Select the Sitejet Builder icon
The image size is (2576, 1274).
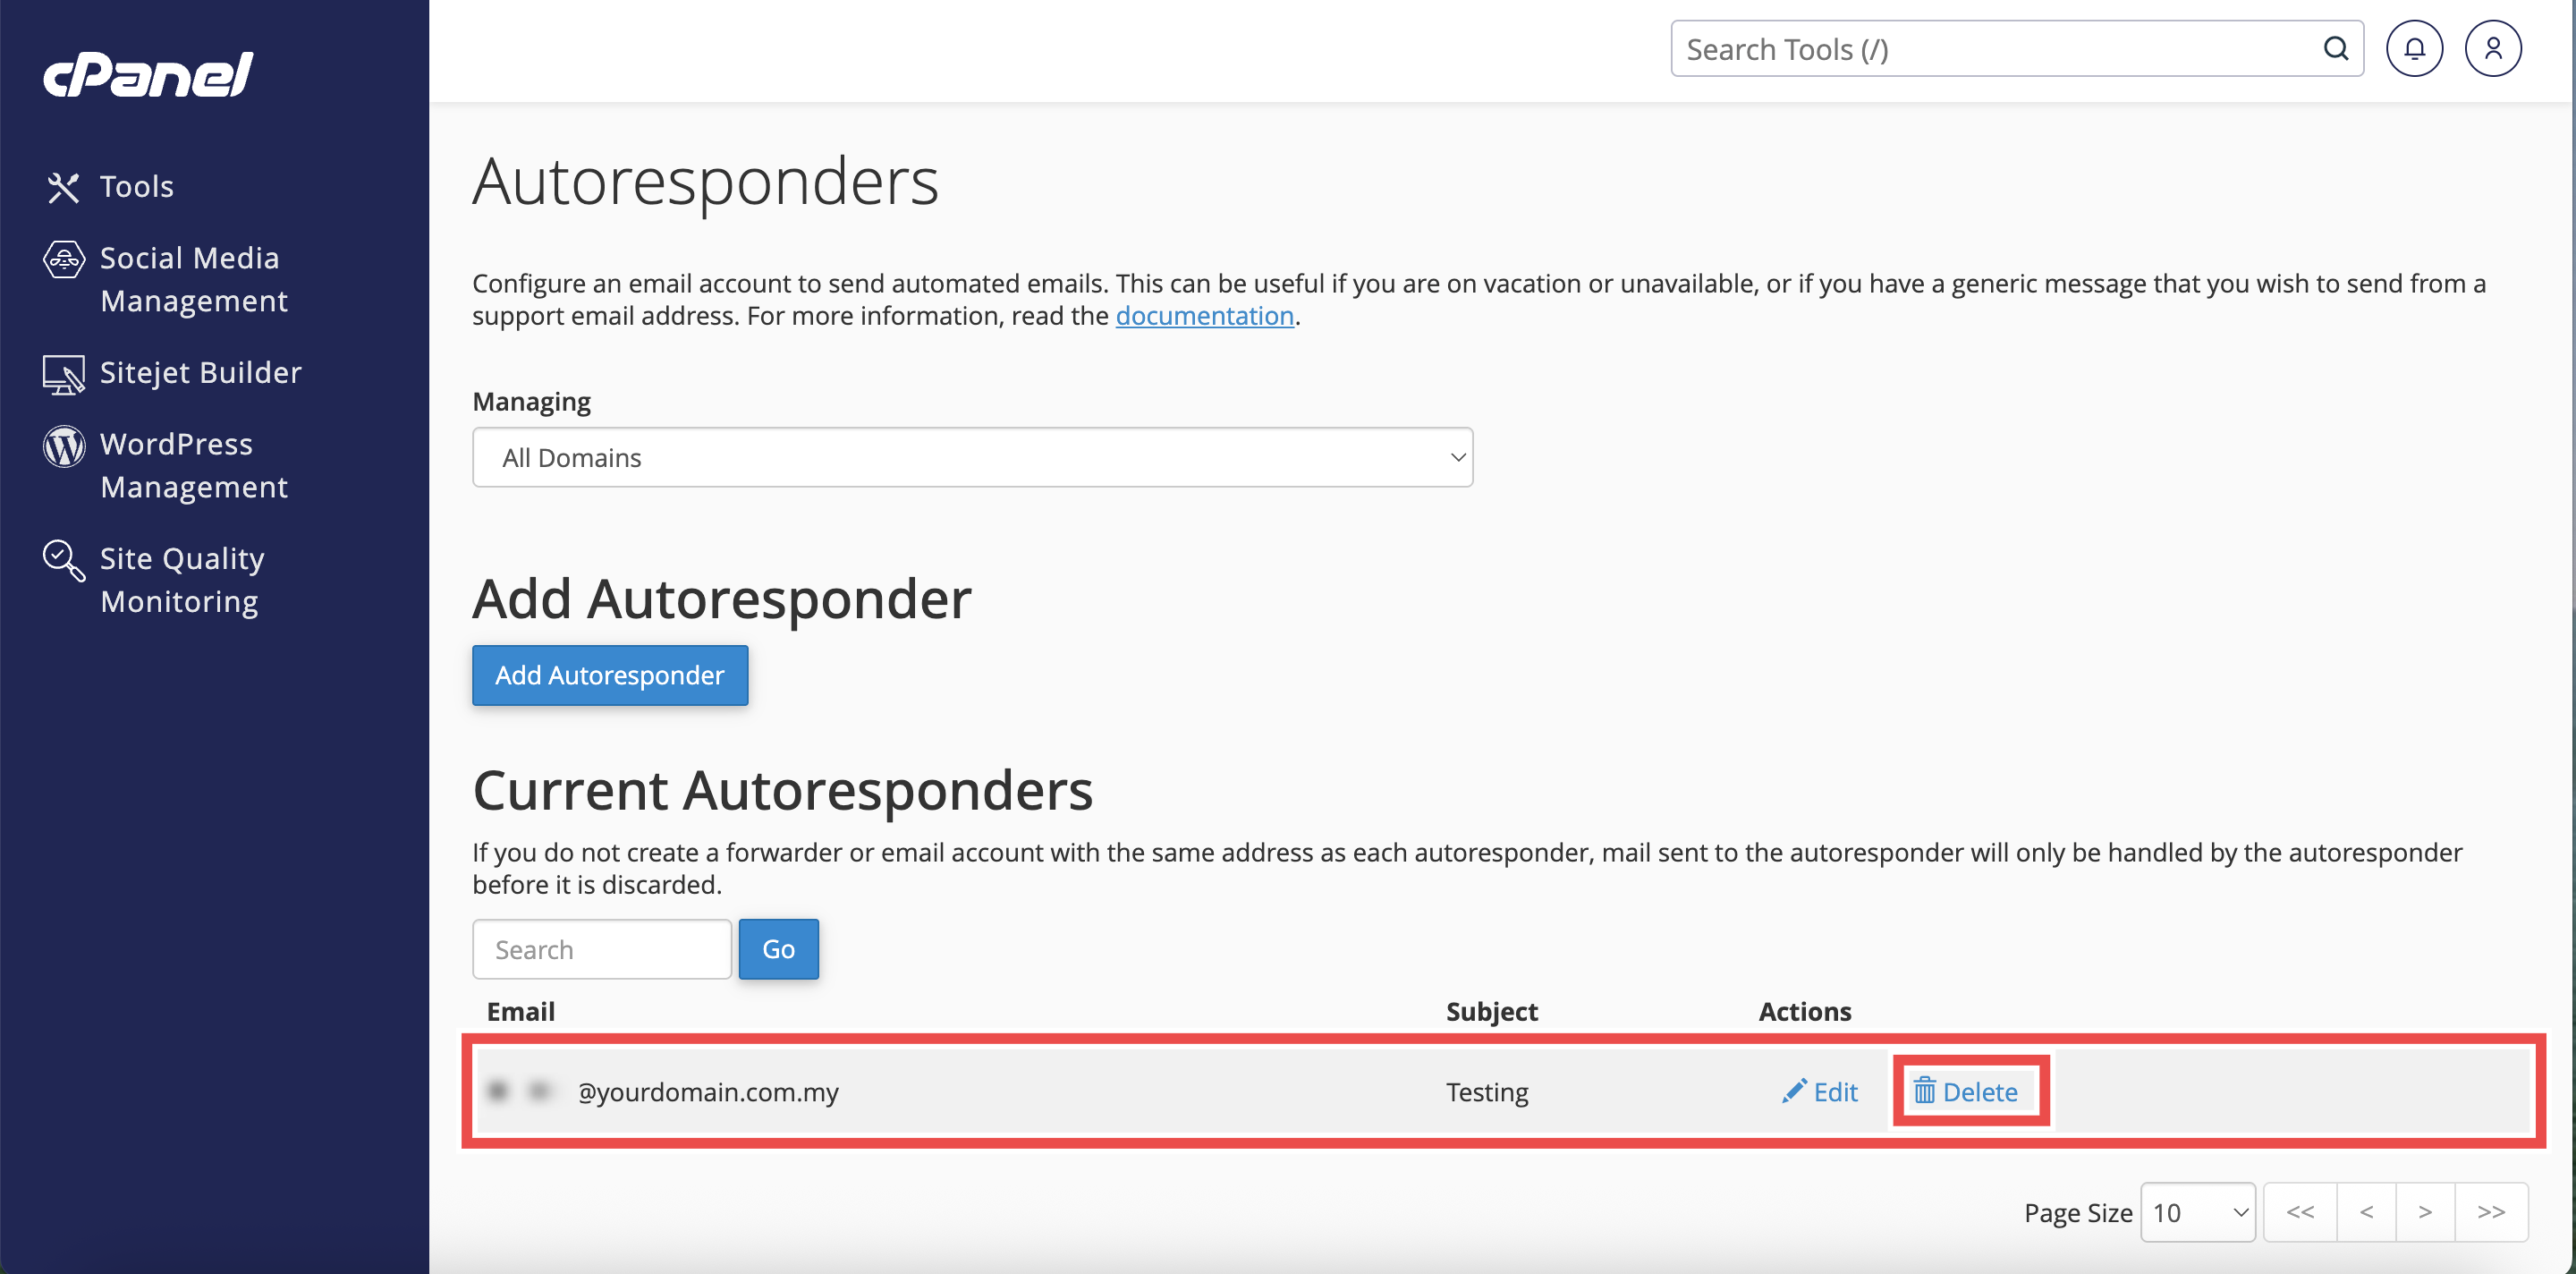tap(64, 374)
